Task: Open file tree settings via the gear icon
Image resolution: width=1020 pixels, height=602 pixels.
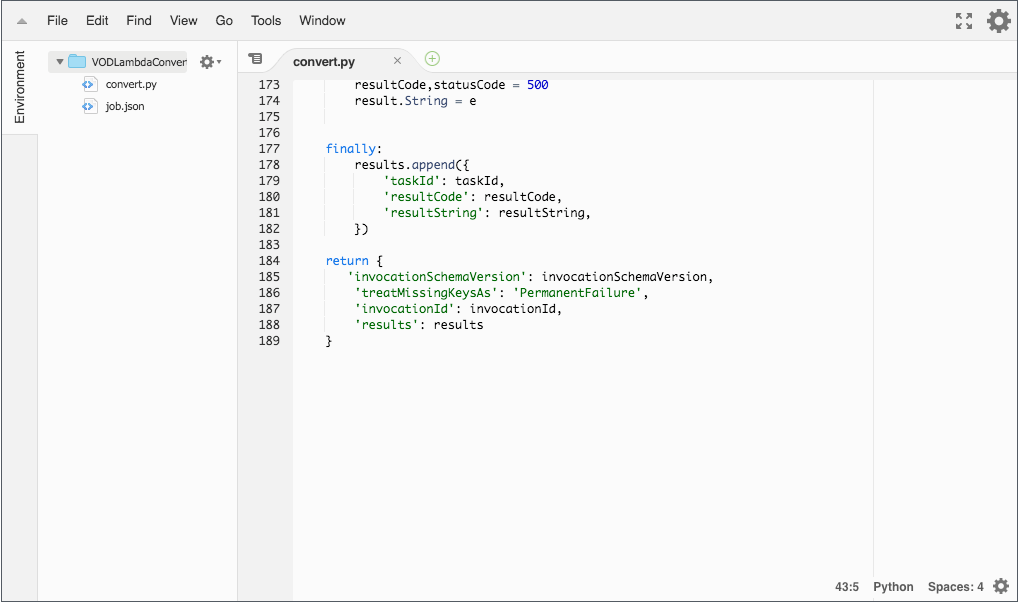Action: pos(207,61)
